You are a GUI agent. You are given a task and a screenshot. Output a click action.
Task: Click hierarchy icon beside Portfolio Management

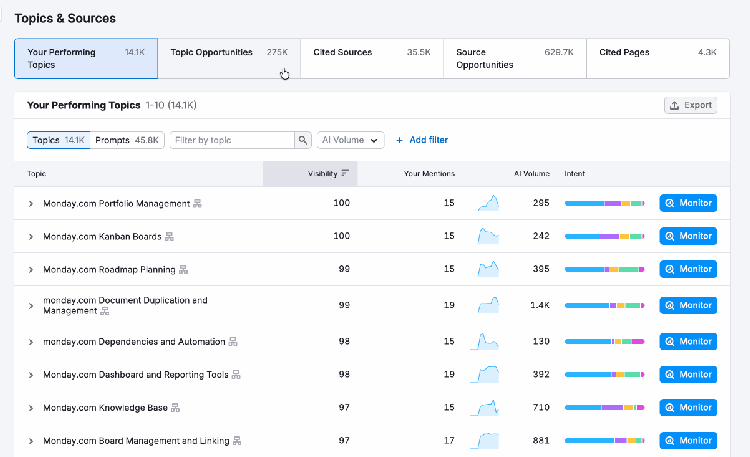pos(197,203)
